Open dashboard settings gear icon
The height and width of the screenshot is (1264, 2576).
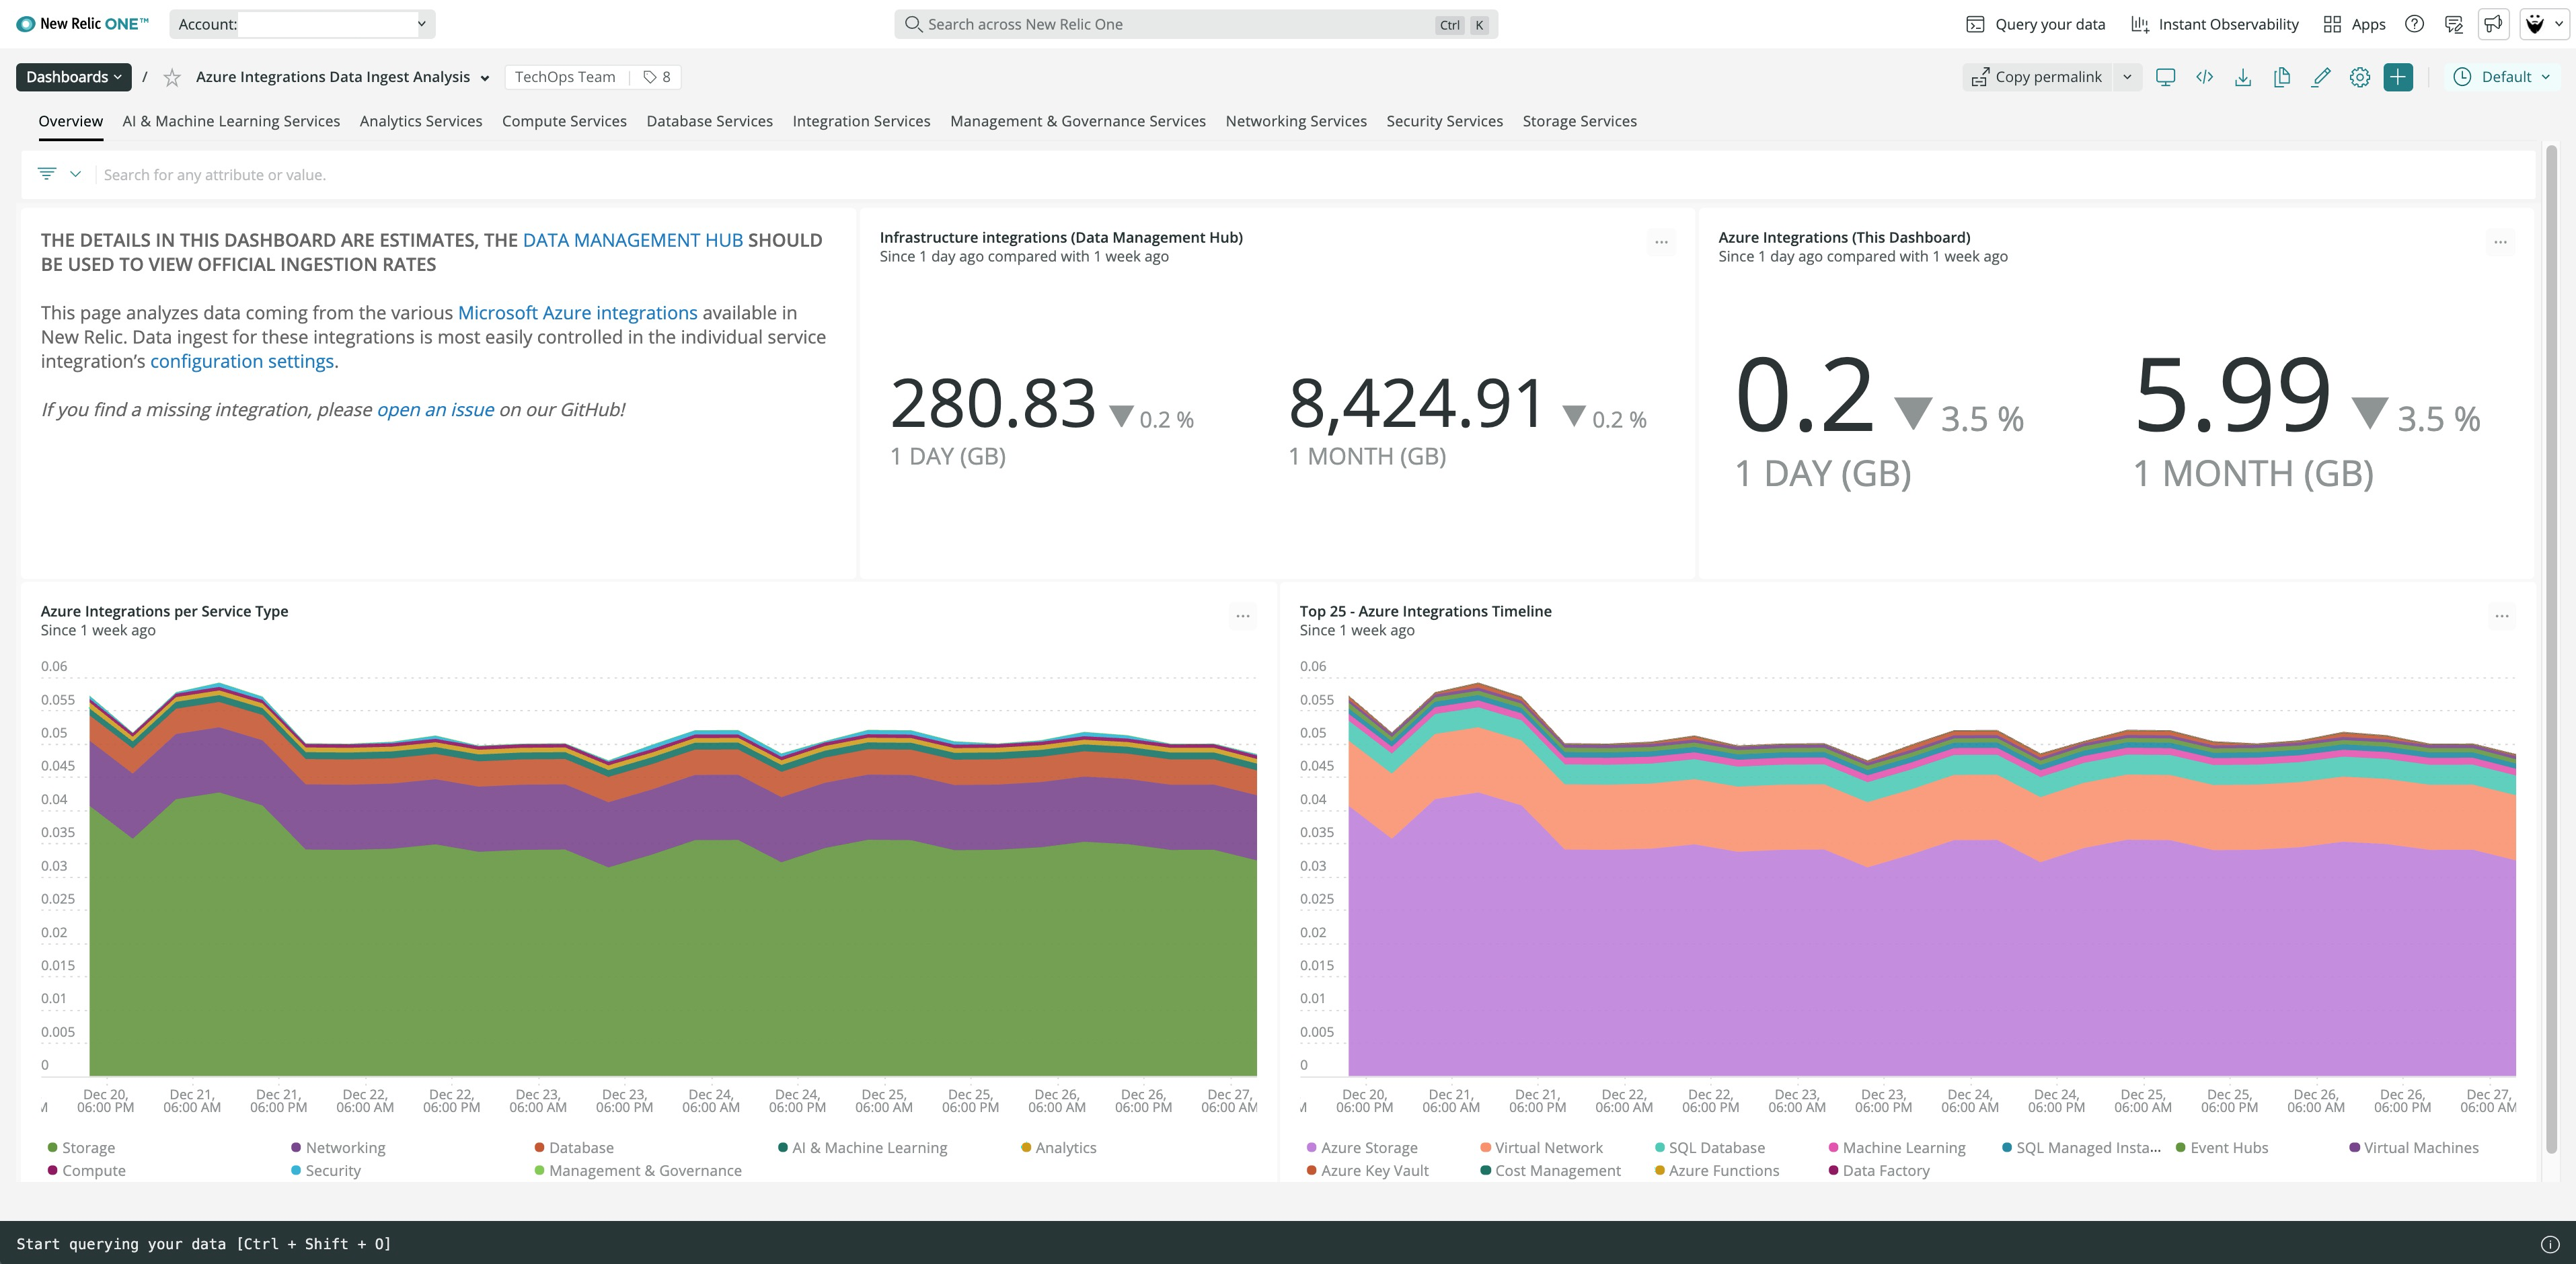tap(2360, 77)
